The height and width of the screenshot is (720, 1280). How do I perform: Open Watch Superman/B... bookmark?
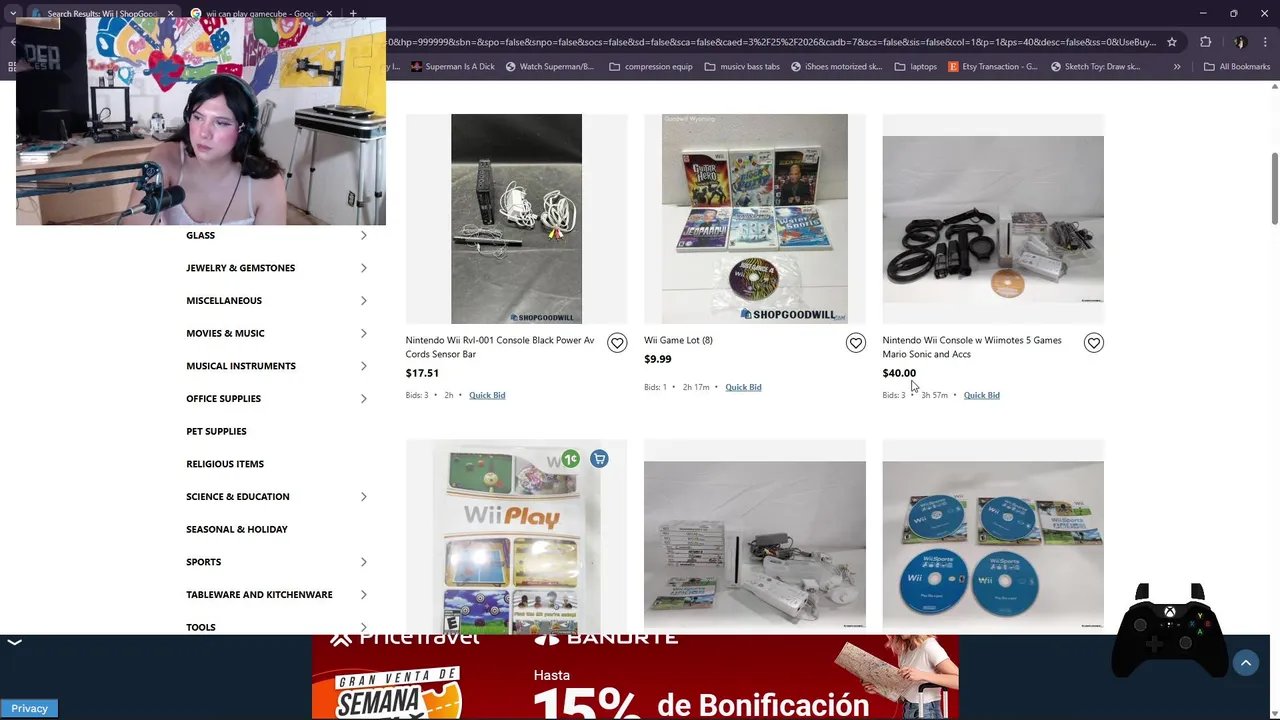[x=550, y=67]
